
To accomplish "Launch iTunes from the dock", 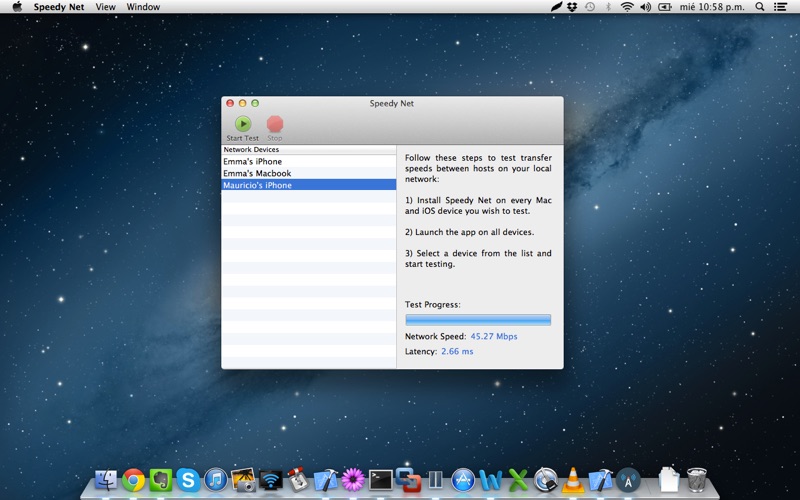I will pyautogui.click(x=215, y=480).
